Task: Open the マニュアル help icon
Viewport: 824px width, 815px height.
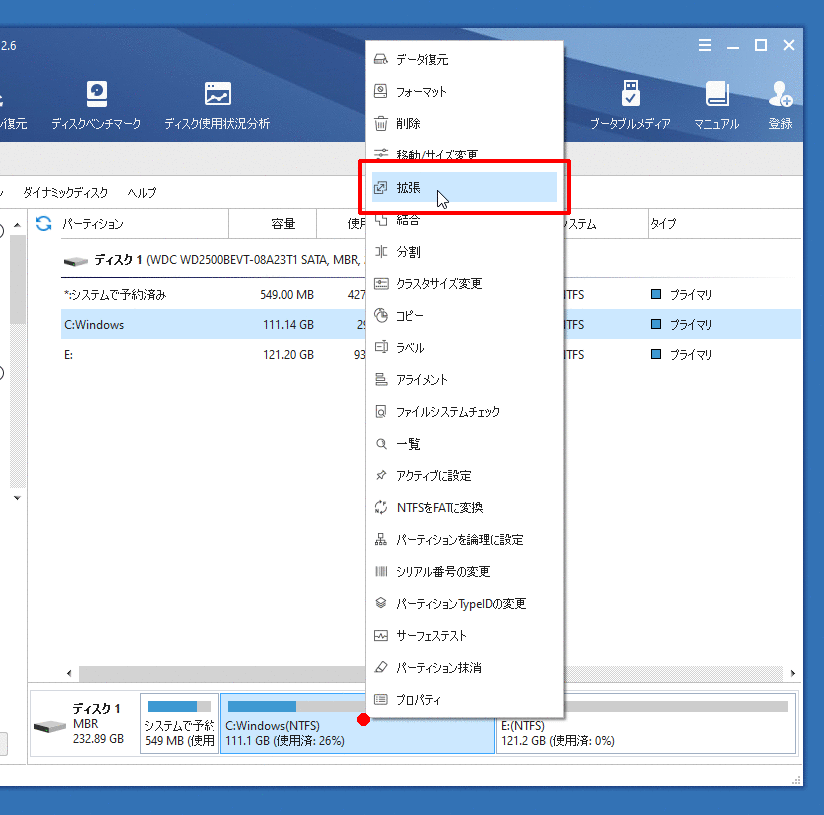Action: (716, 106)
